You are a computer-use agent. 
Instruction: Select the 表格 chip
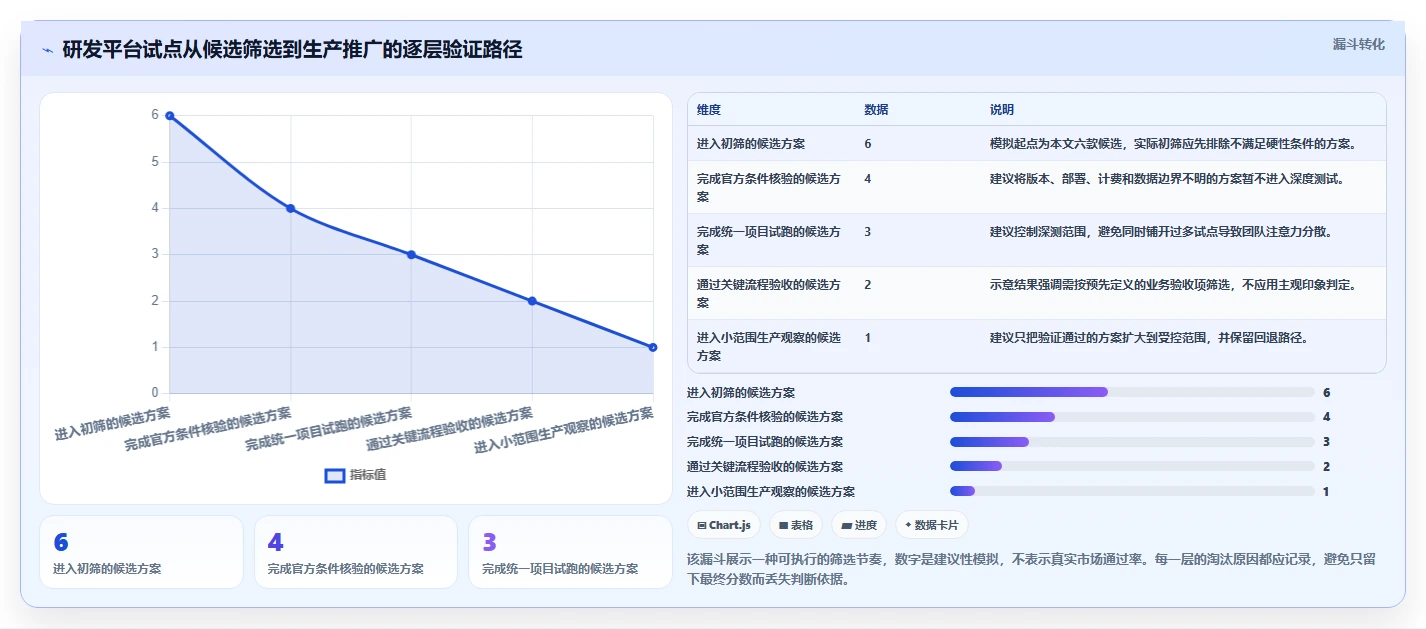pos(796,525)
